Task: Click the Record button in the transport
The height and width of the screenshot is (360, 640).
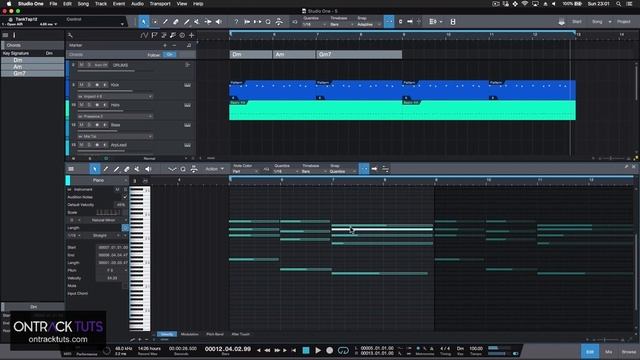Action: pos(329,350)
